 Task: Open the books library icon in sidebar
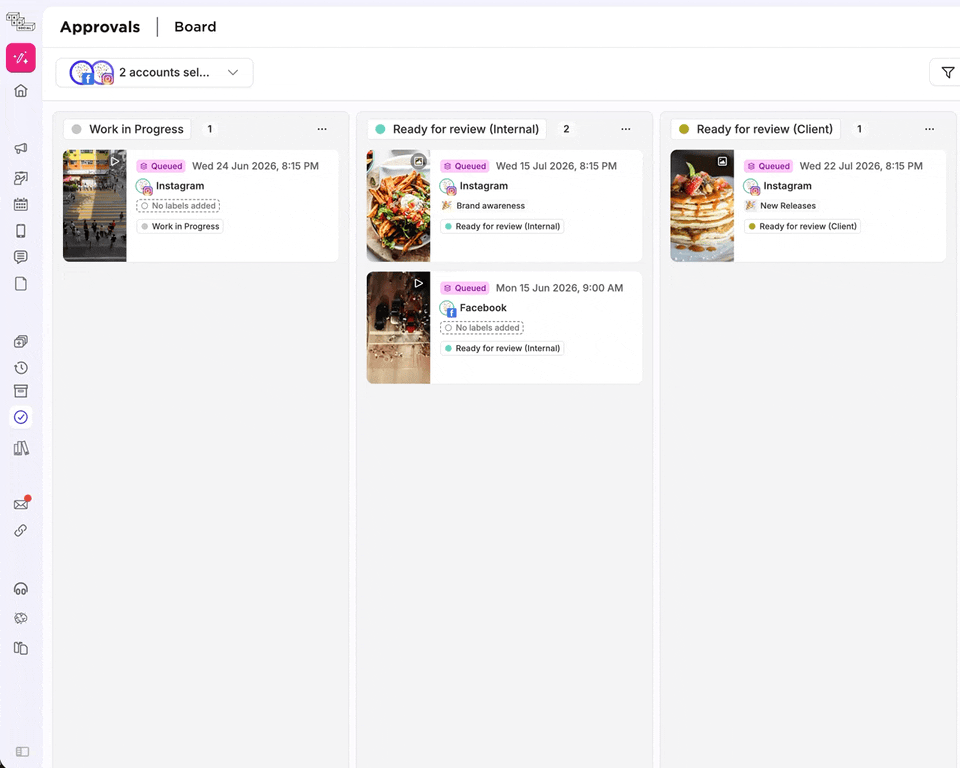pyautogui.click(x=21, y=448)
